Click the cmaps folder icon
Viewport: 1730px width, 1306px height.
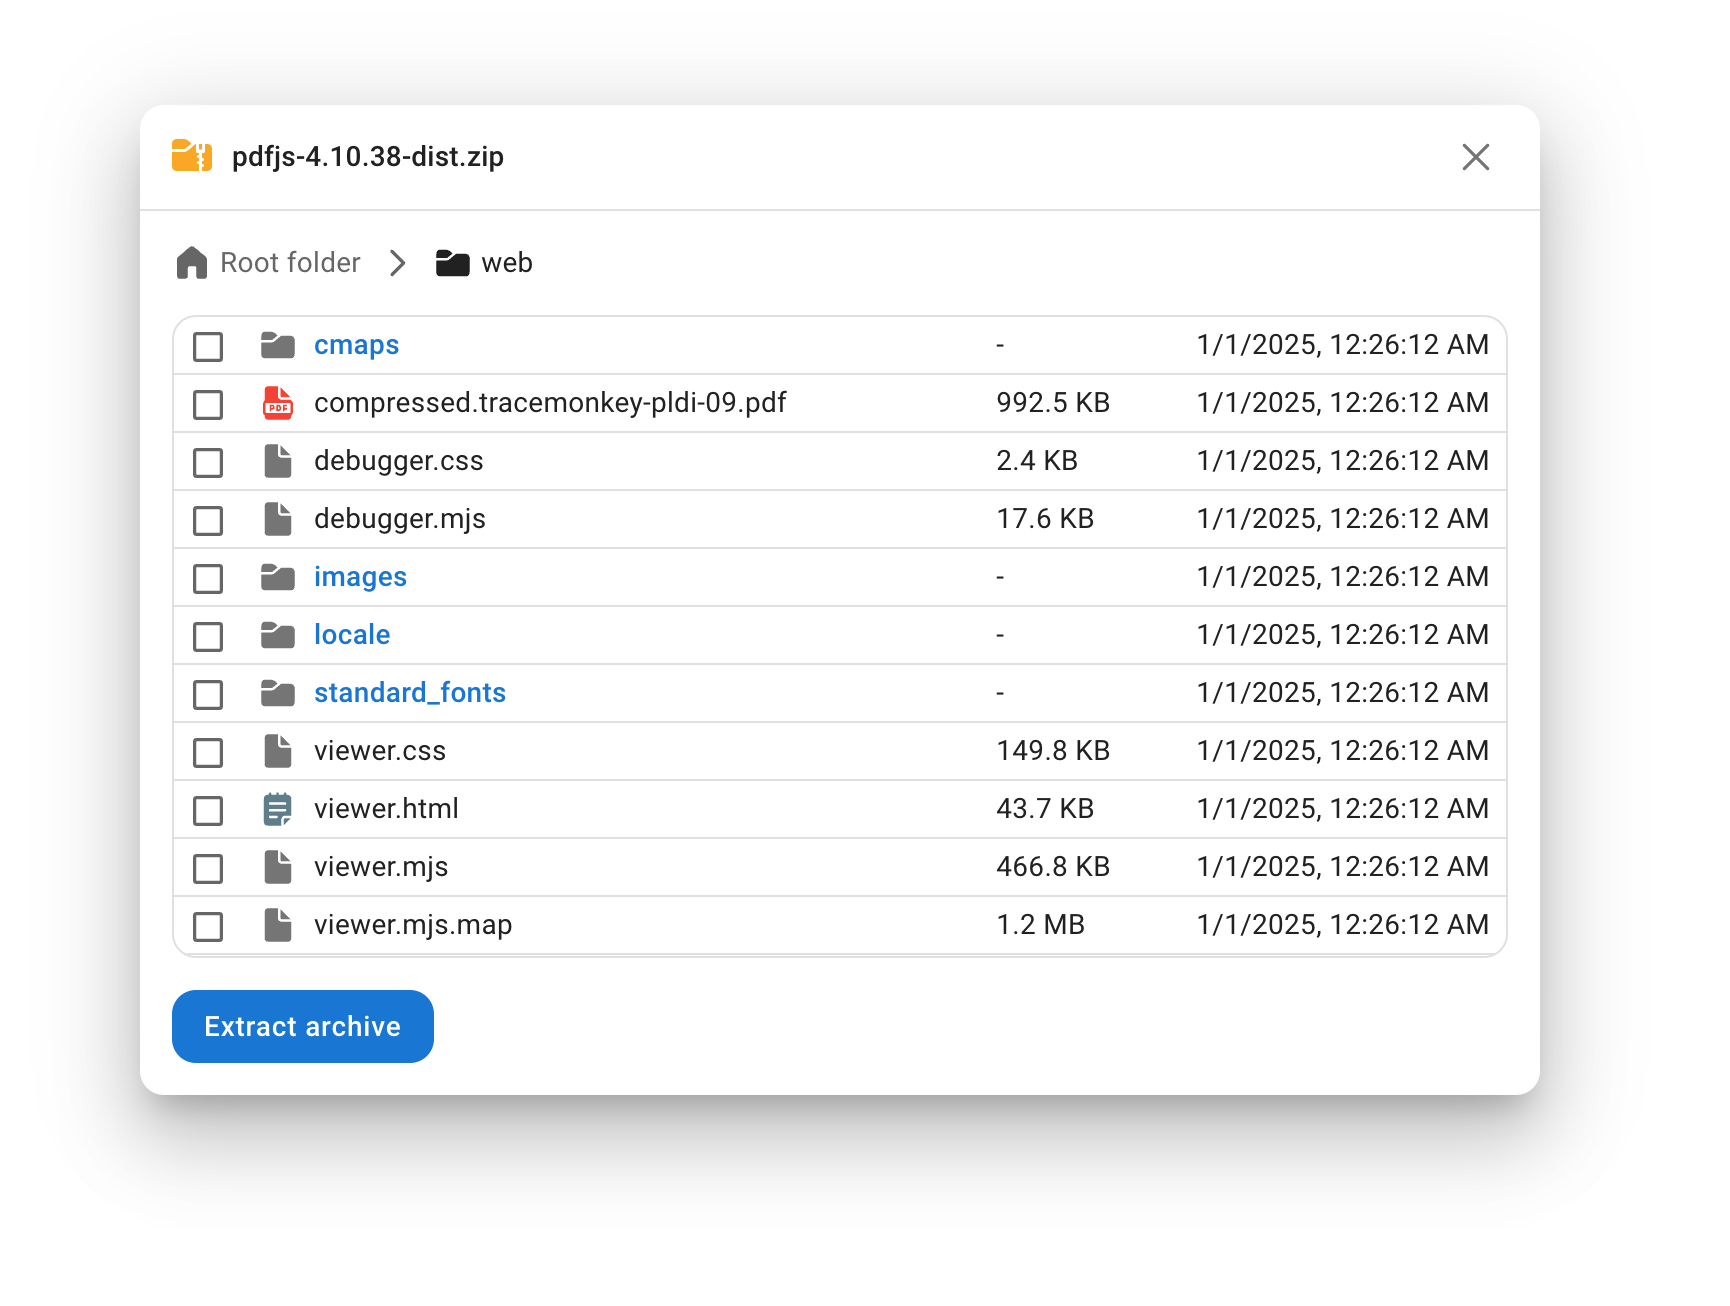pyautogui.click(x=277, y=346)
